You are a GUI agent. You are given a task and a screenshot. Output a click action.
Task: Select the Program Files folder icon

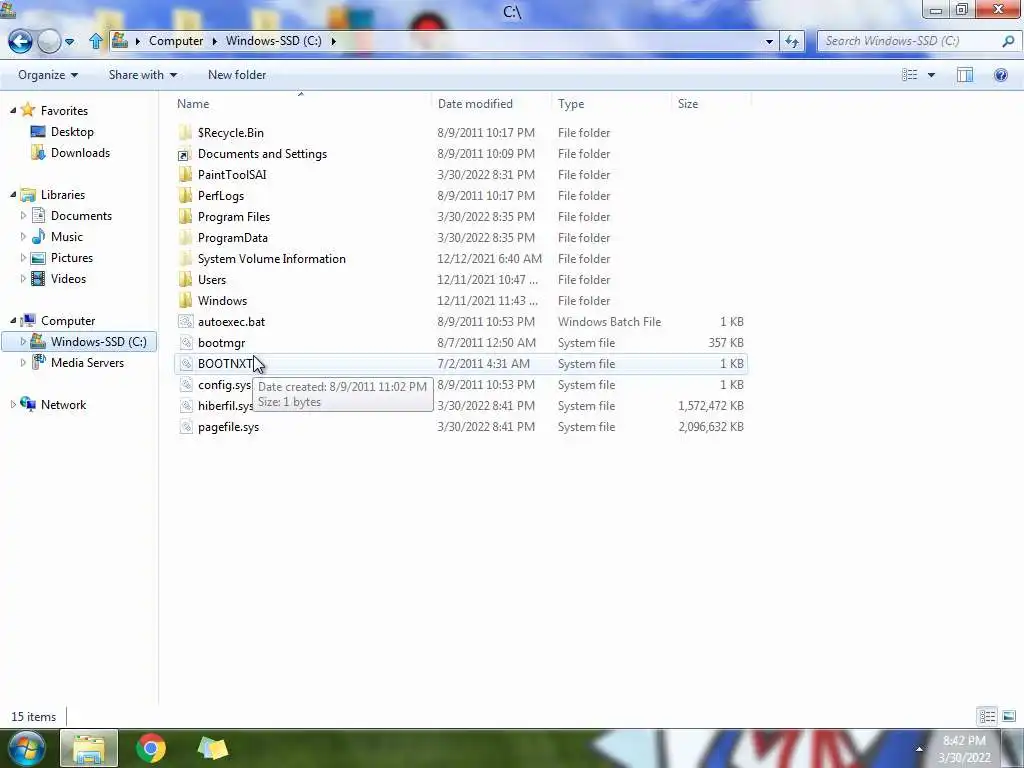click(x=185, y=216)
